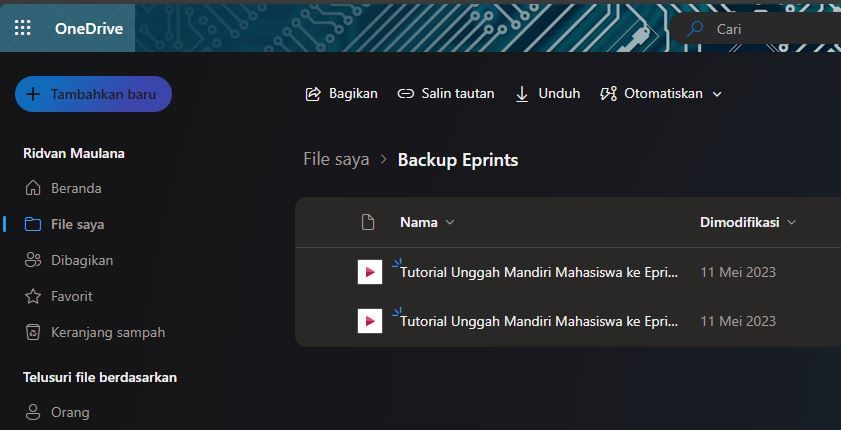Browse files by Orang
This screenshot has height=430, width=841.
(x=70, y=412)
